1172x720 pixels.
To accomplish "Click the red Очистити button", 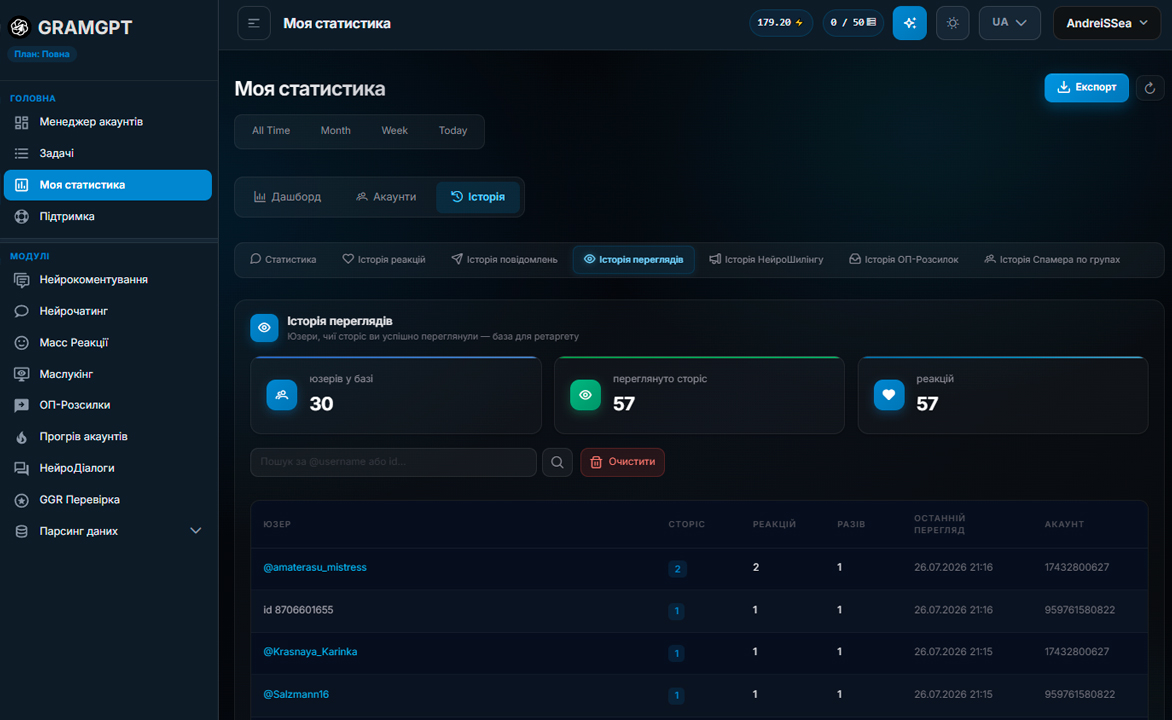I will [x=623, y=462].
